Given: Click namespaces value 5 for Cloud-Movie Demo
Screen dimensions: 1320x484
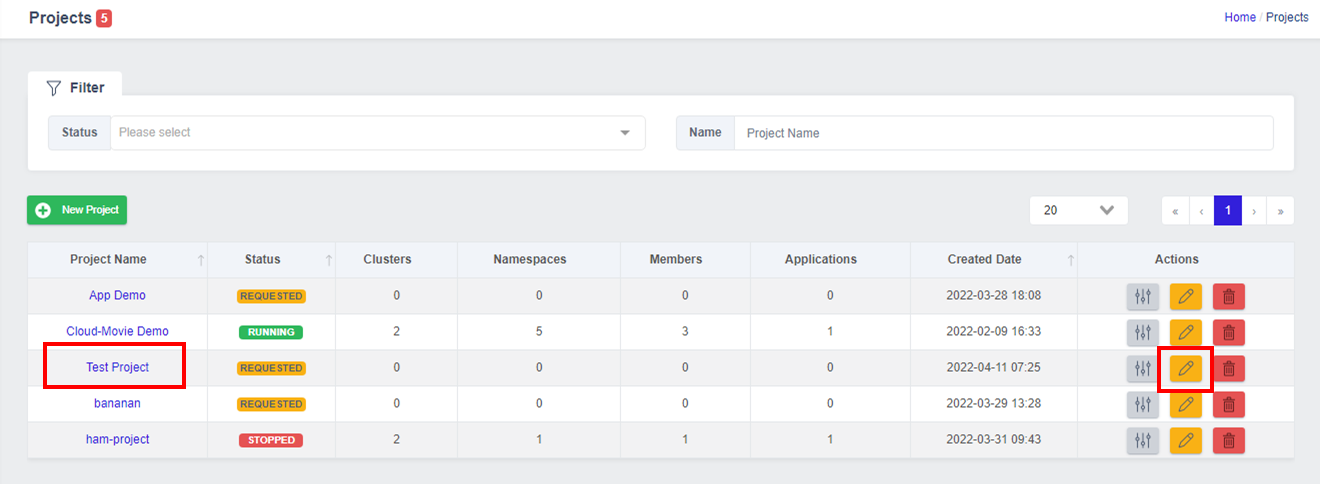Looking at the screenshot, I should click(539, 332).
